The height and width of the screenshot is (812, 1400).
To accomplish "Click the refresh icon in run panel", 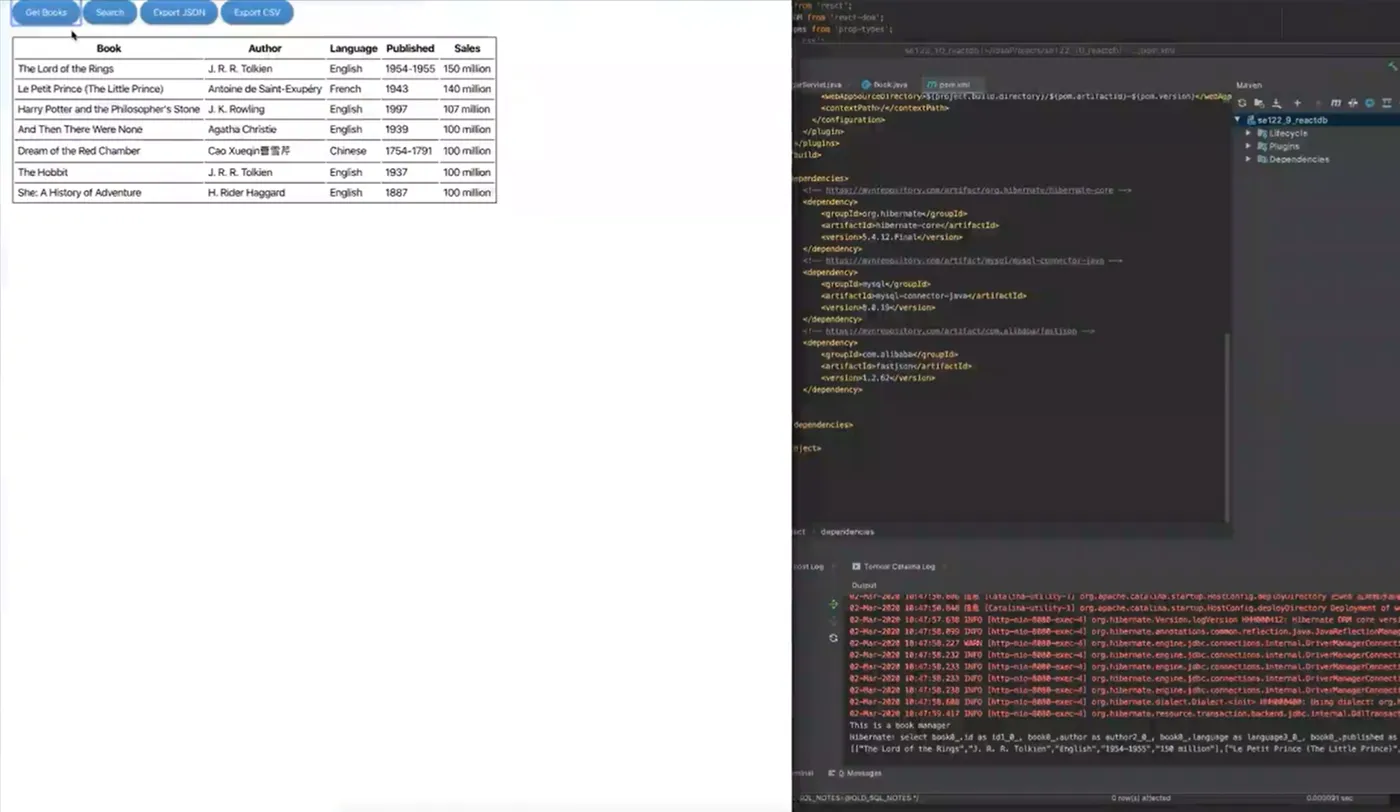I will (834, 638).
